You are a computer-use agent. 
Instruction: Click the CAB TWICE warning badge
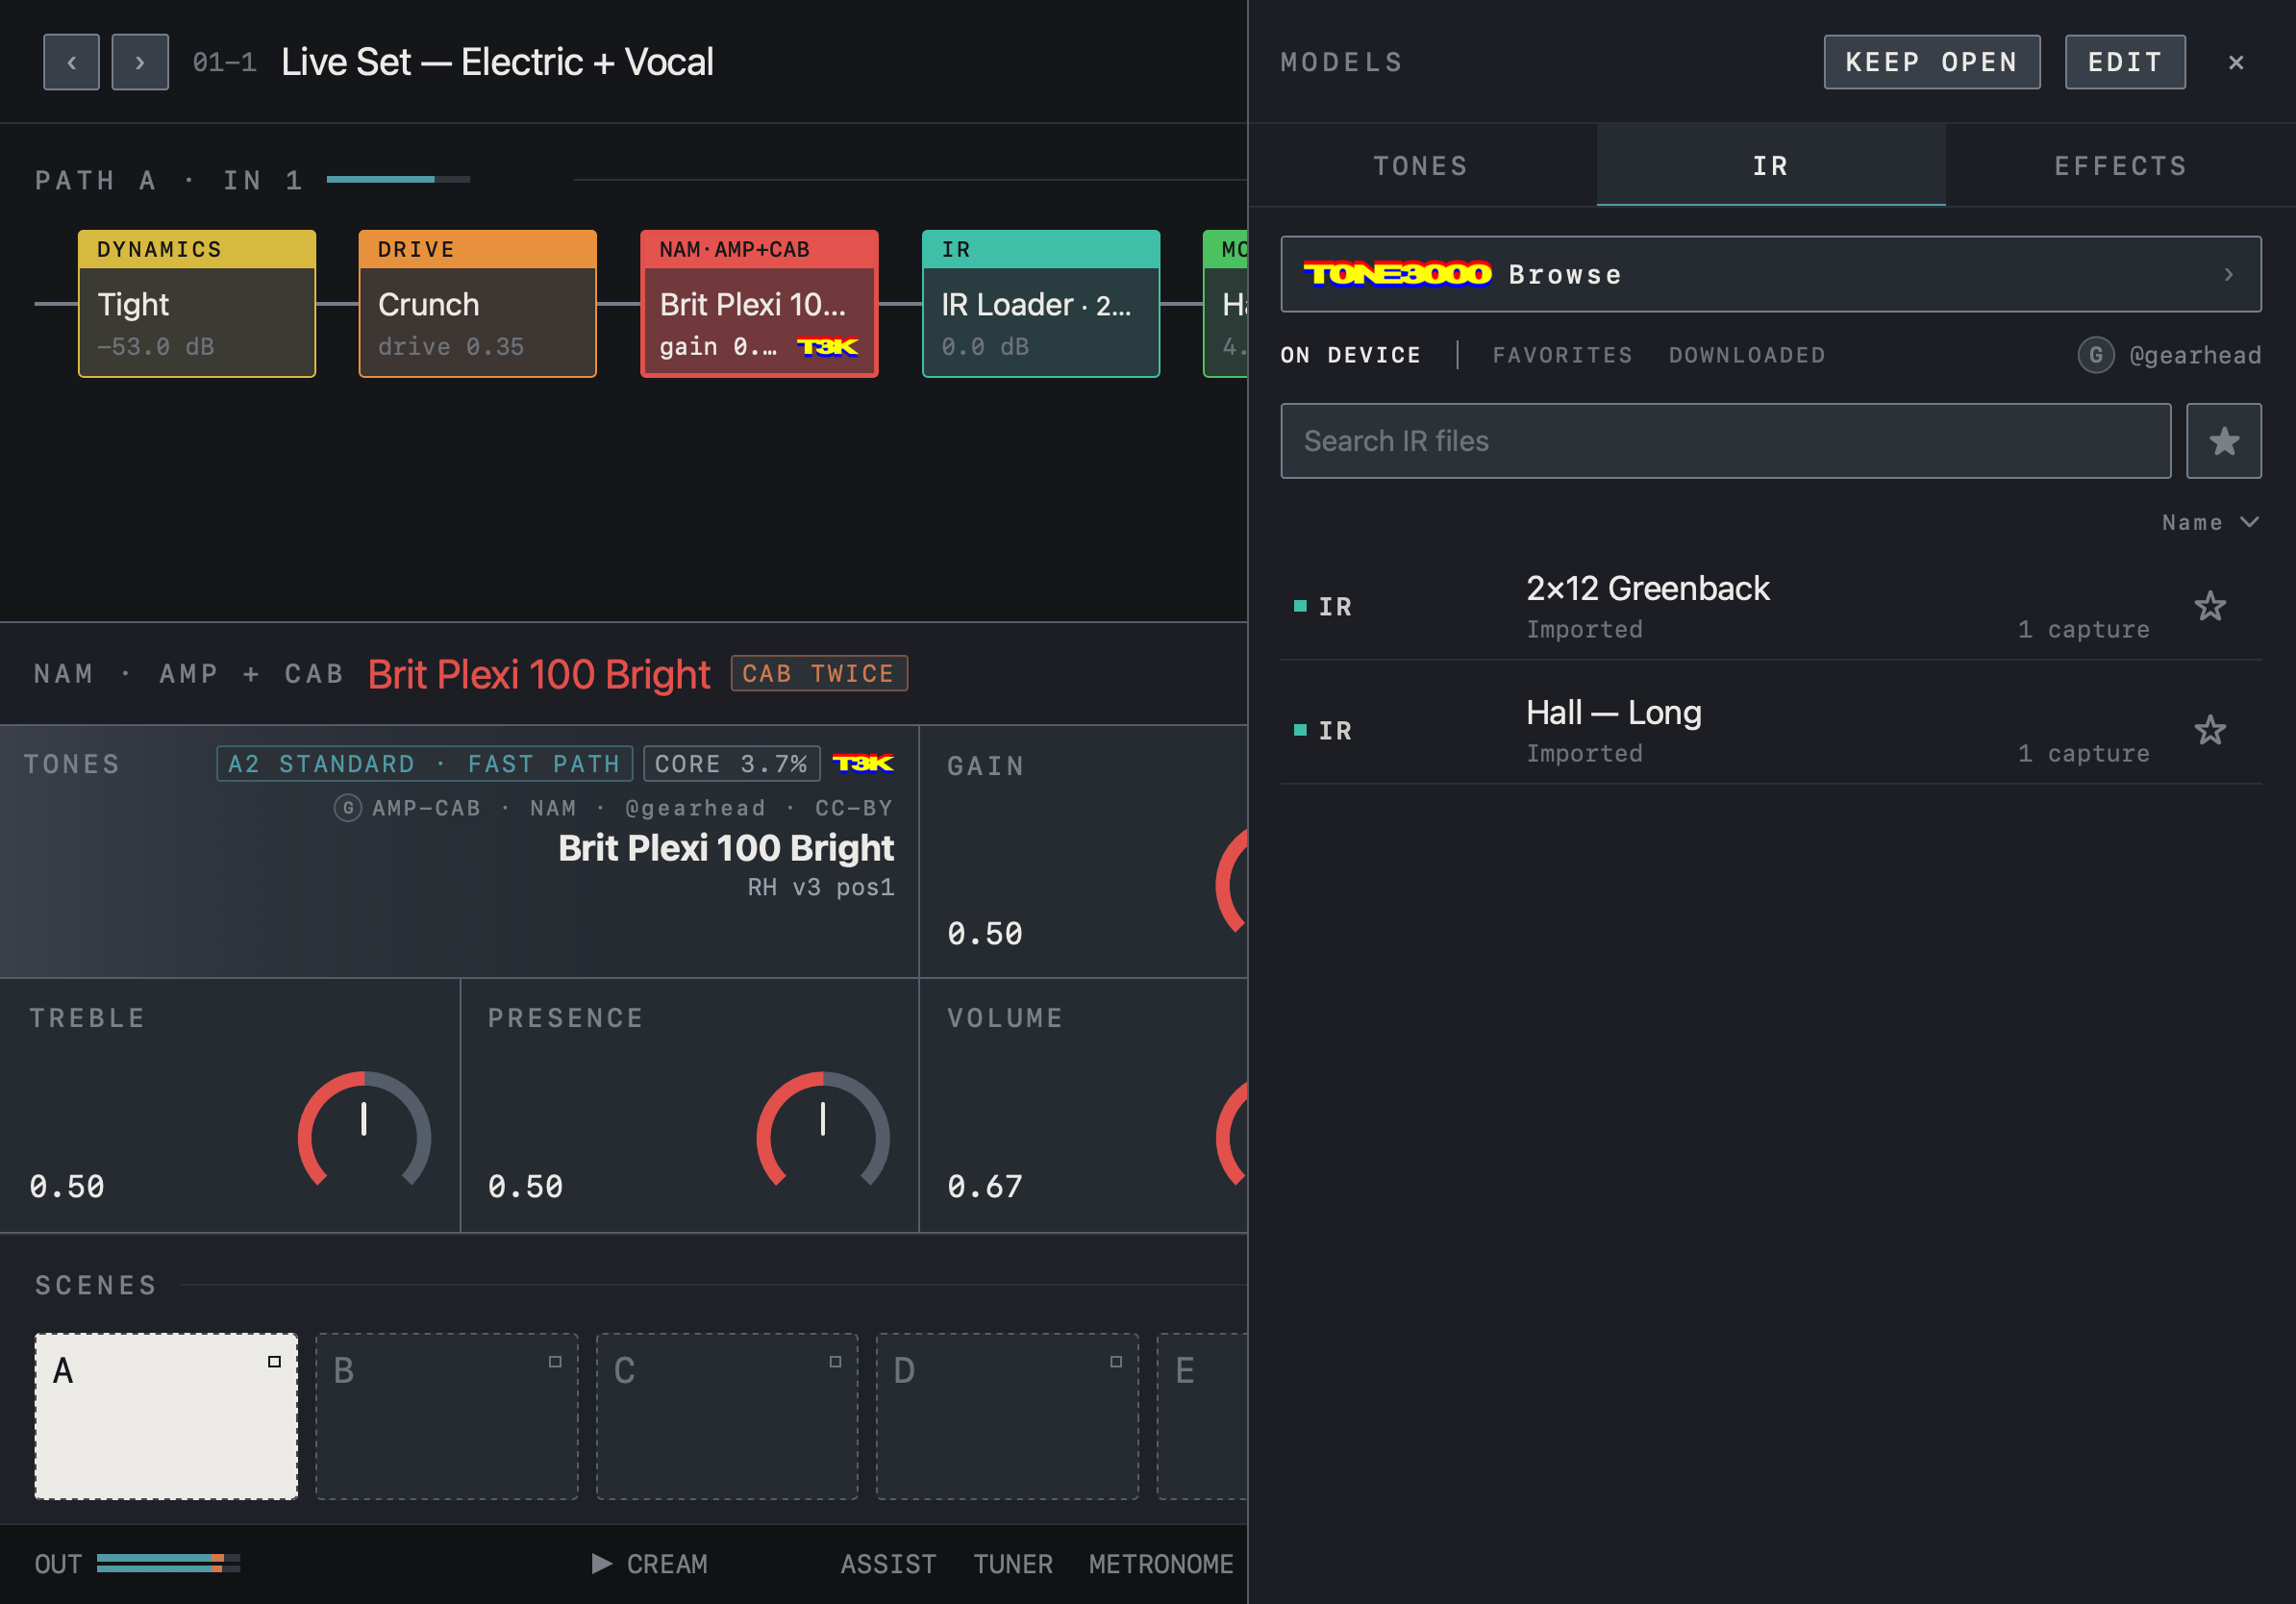click(x=819, y=673)
